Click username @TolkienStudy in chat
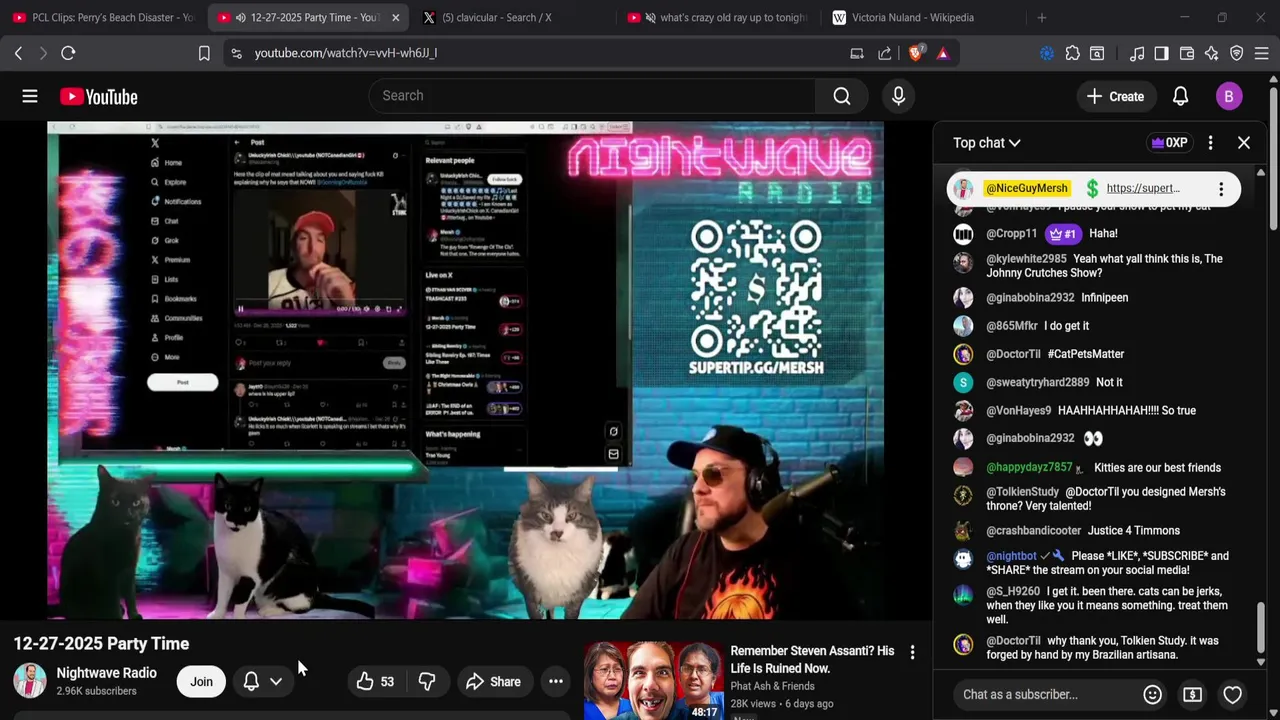This screenshot has height=720, width=1280. tap(1022, 492)
